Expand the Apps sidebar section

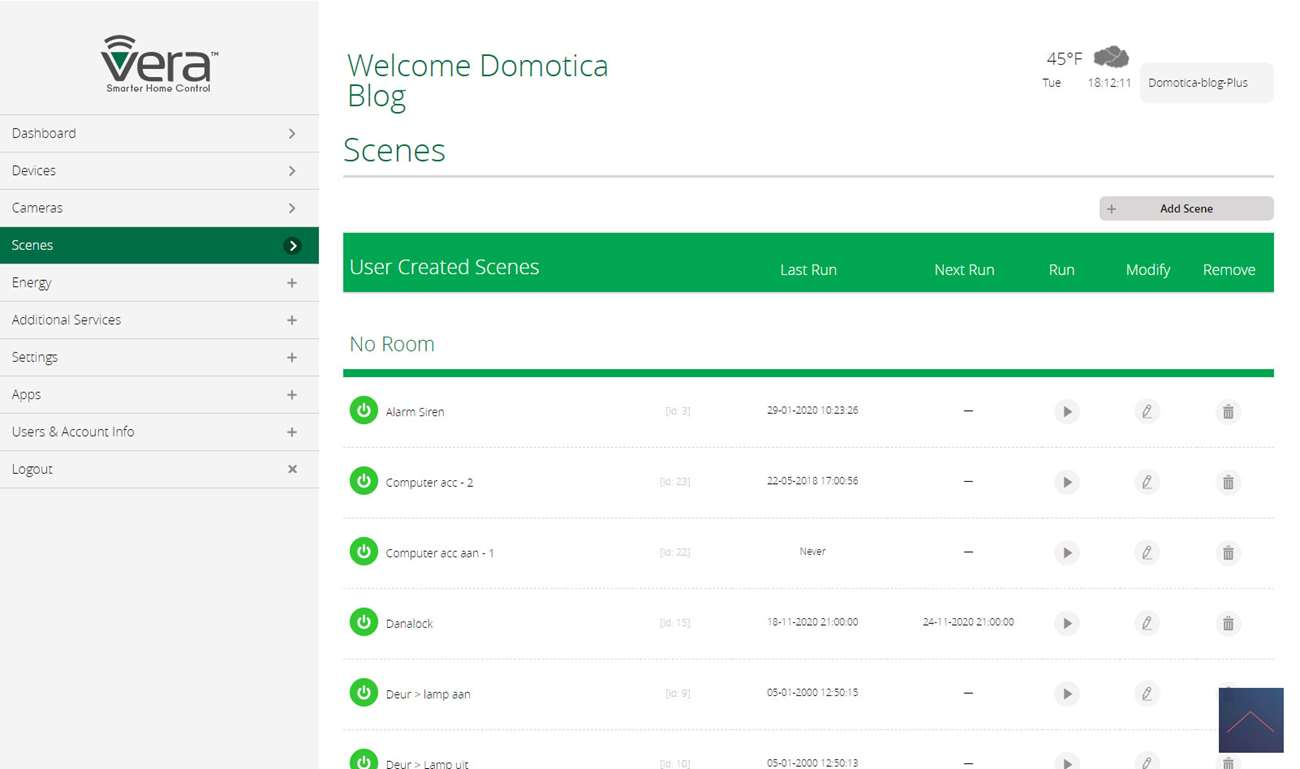point(159,395)
